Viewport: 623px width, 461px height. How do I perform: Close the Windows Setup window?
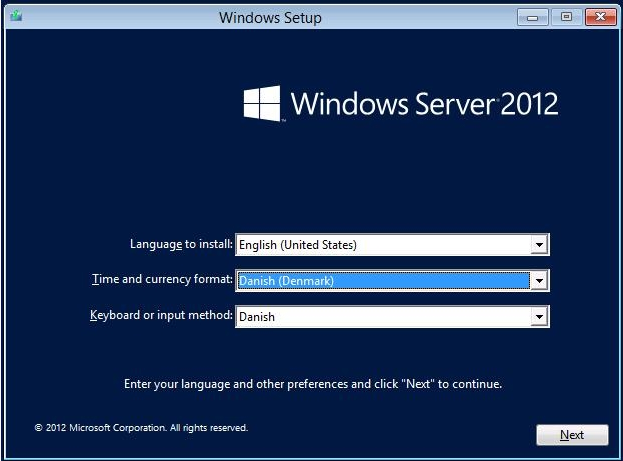point(600,17)
